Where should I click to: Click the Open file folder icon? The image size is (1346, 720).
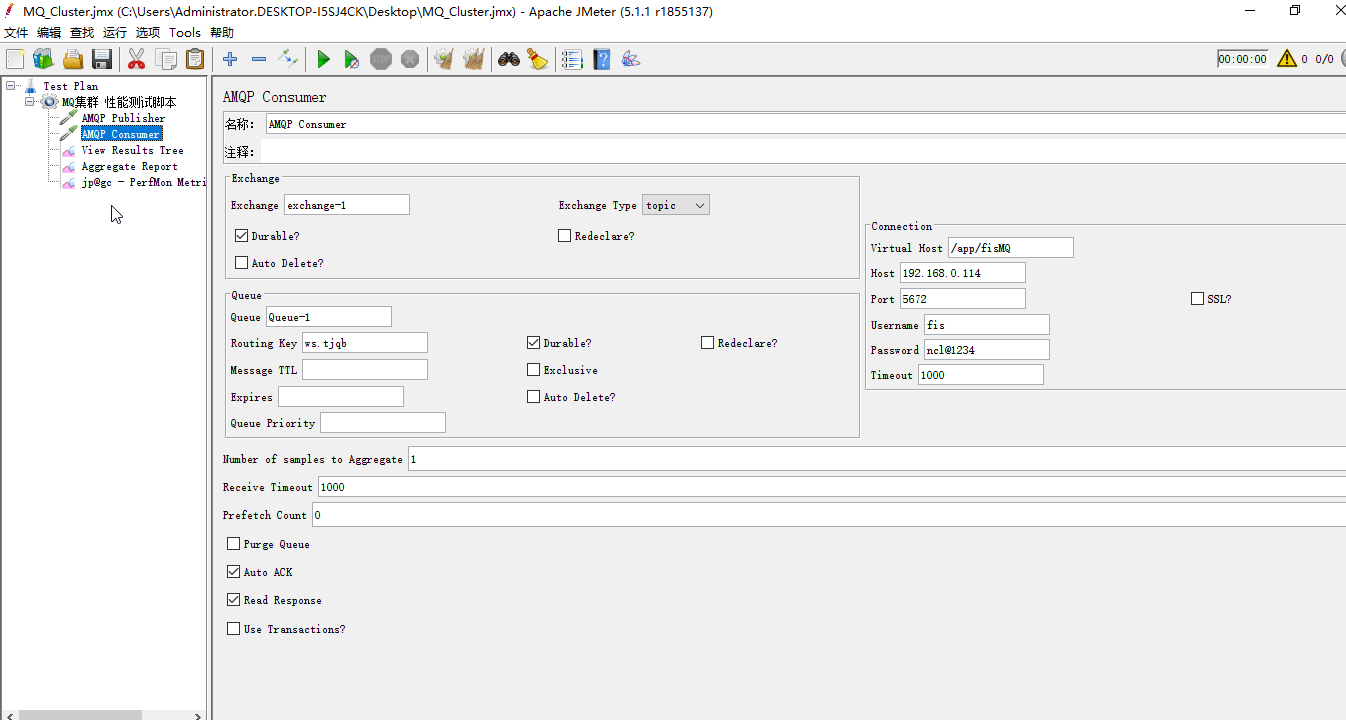73,59
